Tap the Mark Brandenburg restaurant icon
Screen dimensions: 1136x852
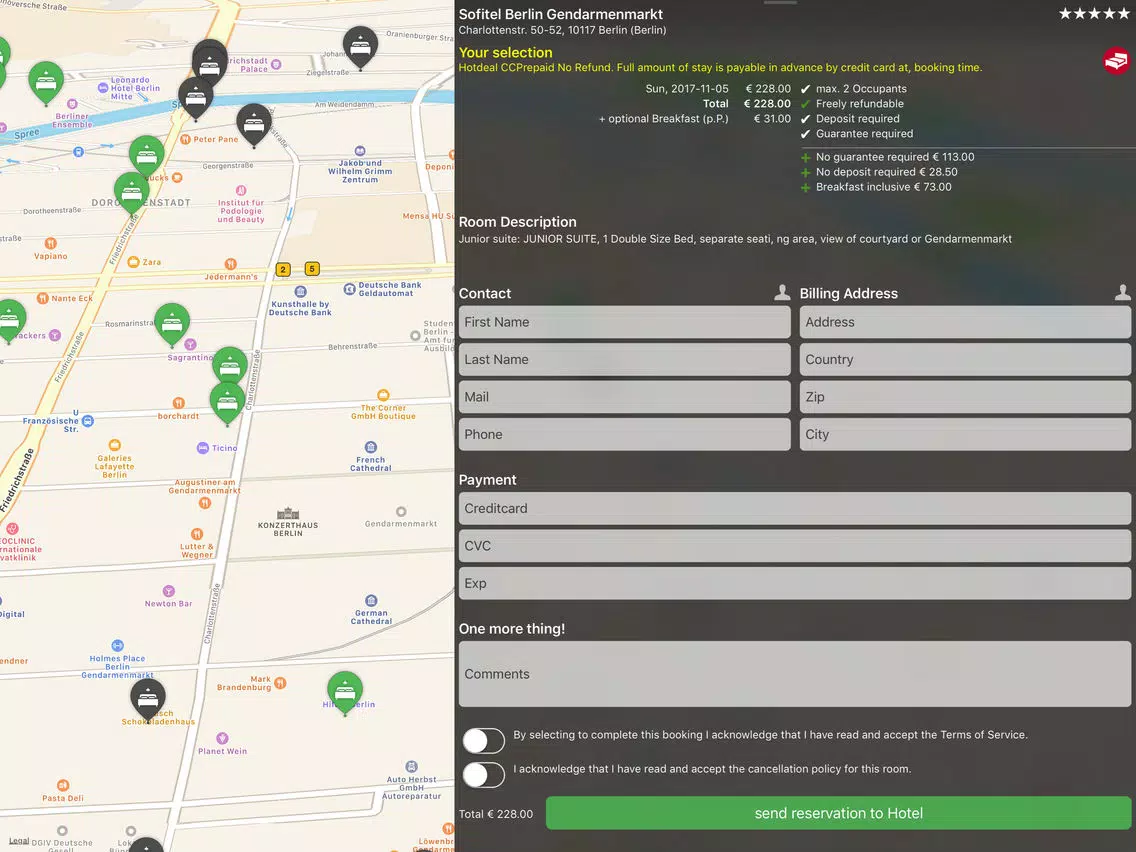click(280, 682)
